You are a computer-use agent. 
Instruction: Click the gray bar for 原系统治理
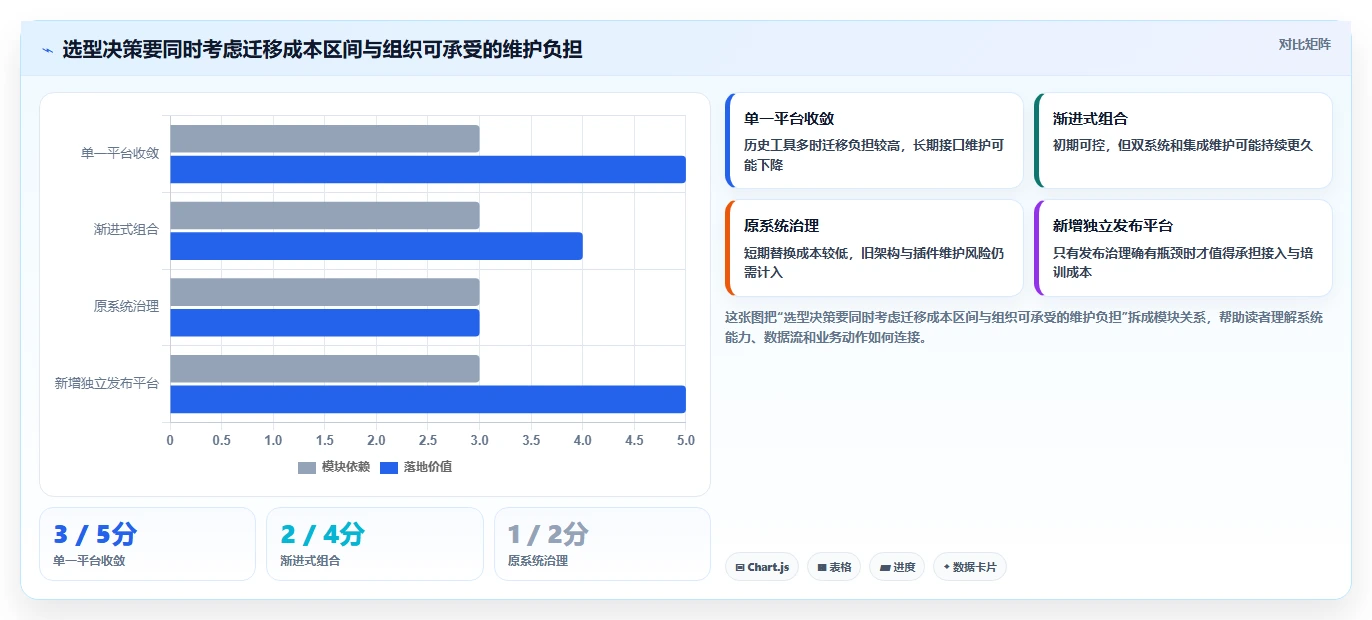tap(325, 292)
